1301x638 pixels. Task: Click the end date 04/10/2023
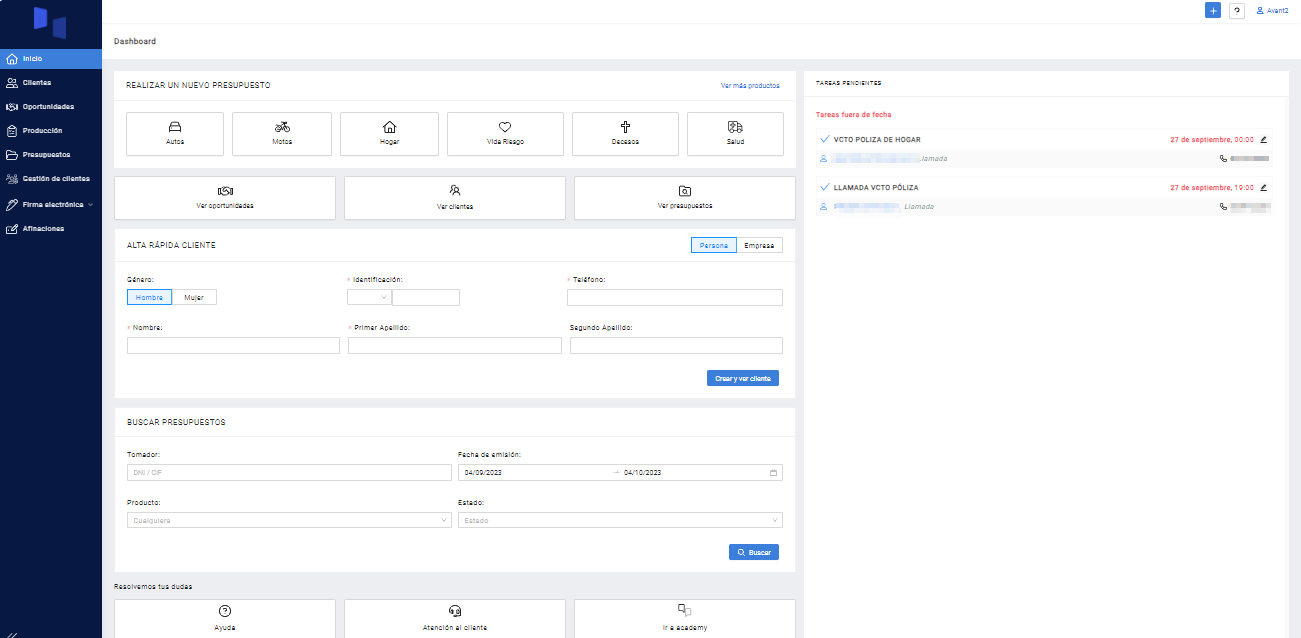[x=643, y=472]
